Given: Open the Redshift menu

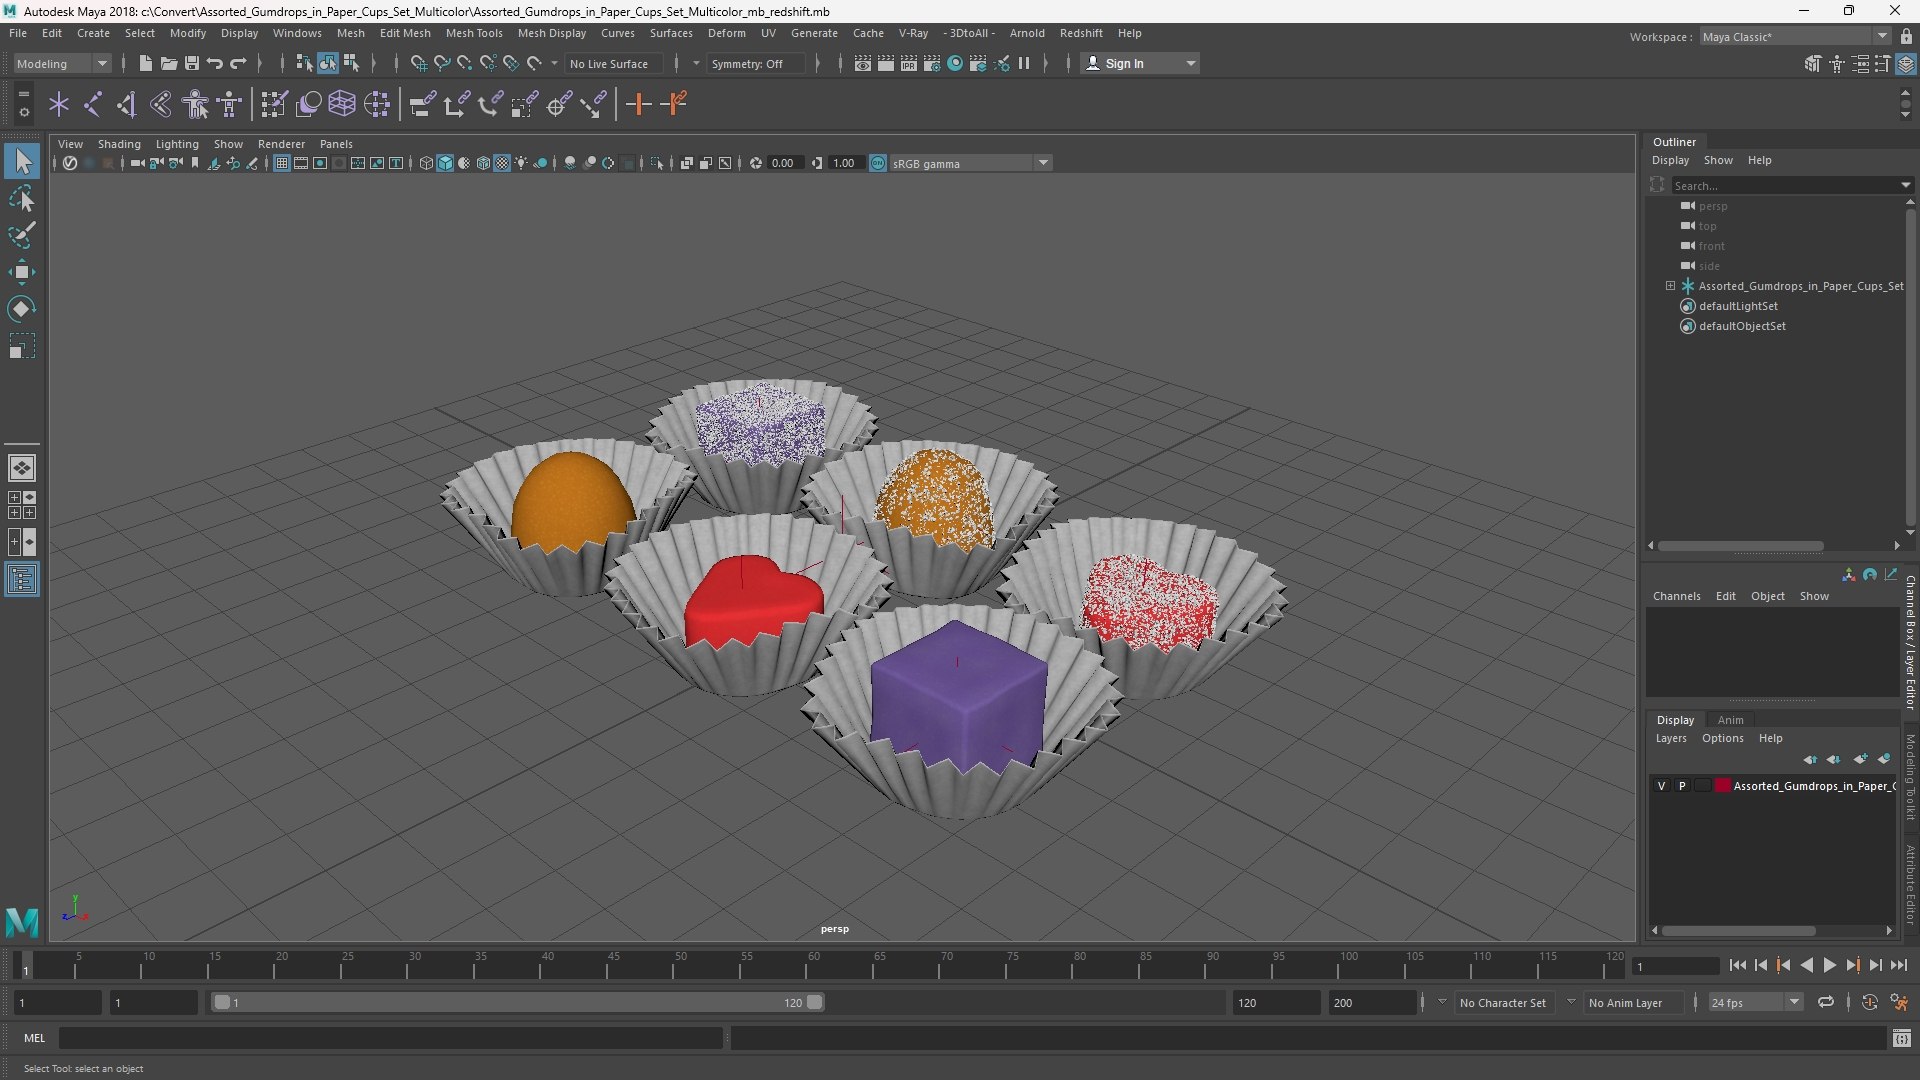Looking at the screenshot, I should click(x=1080, y=33).
